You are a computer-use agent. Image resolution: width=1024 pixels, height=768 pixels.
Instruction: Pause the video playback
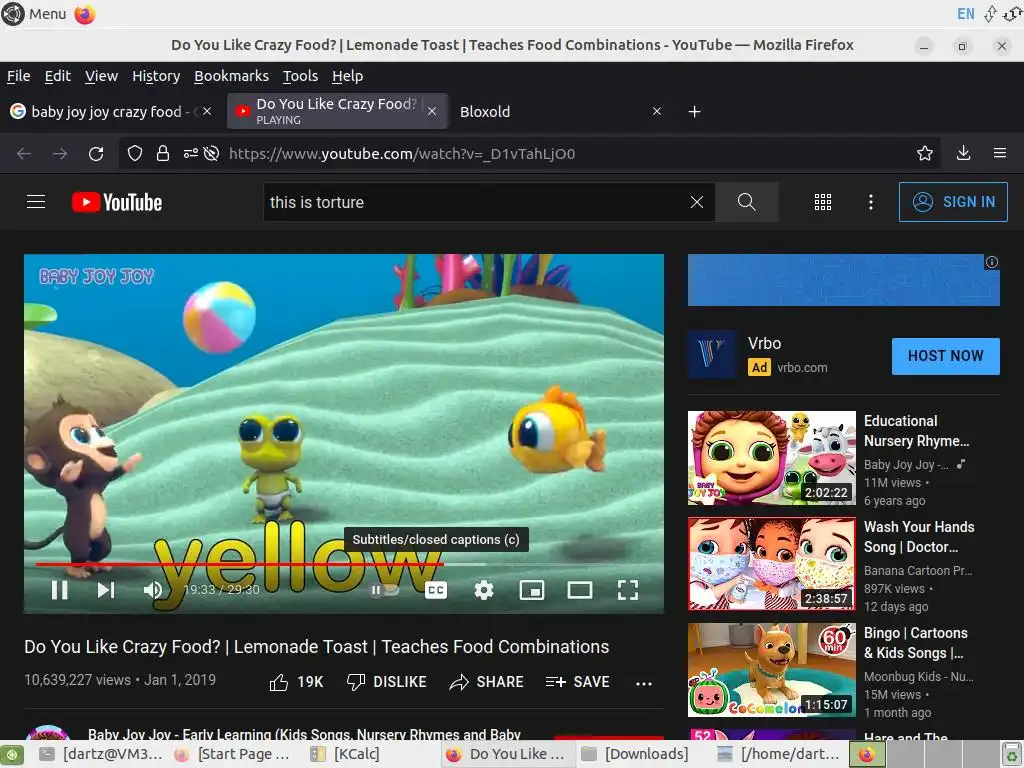(x=59, y=590)
